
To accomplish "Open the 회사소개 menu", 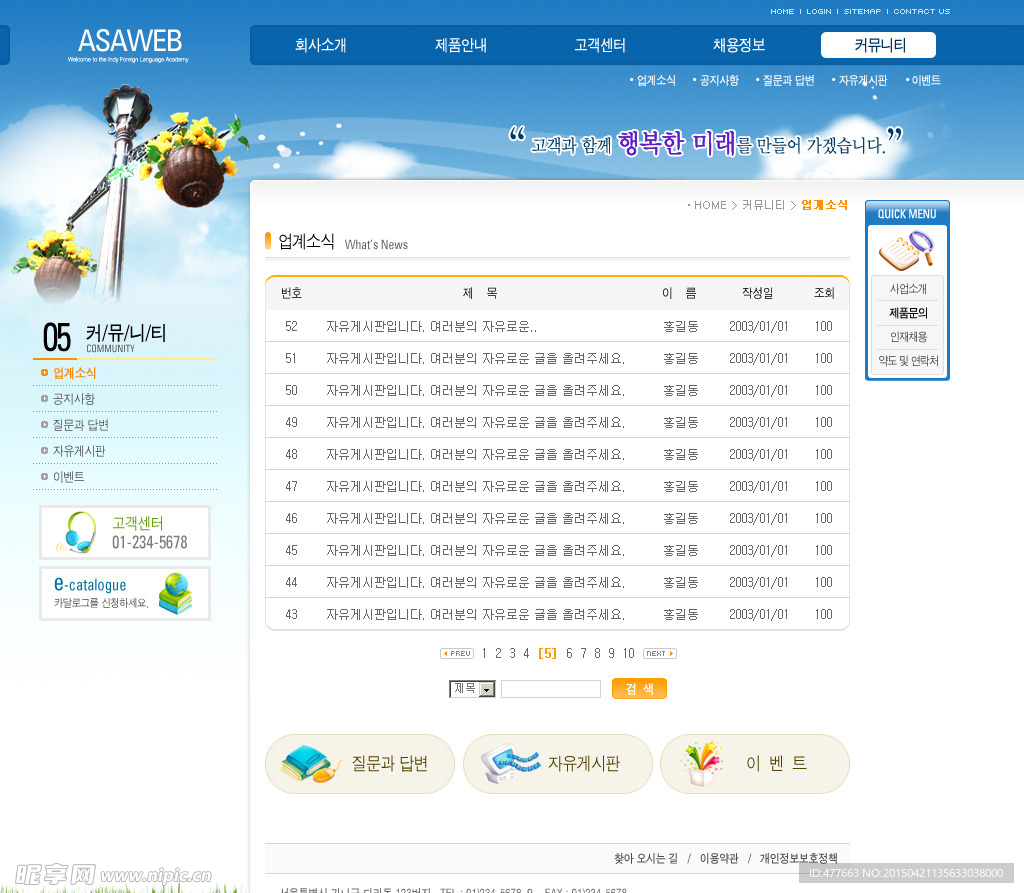I will pos(320,45).
